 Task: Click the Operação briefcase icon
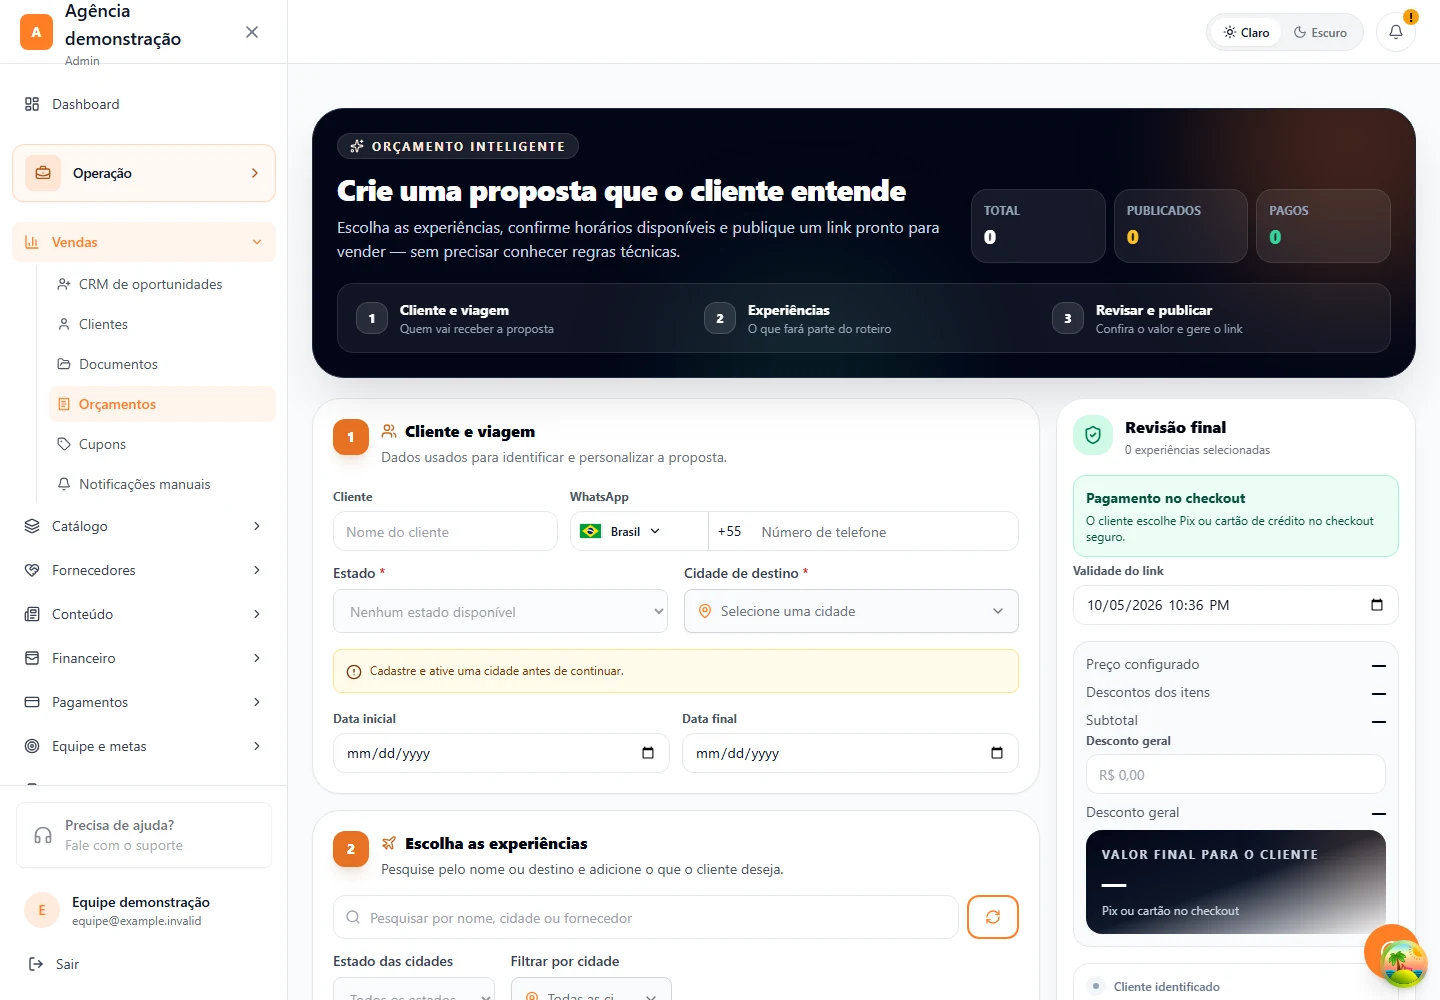[x=43, y=173]
